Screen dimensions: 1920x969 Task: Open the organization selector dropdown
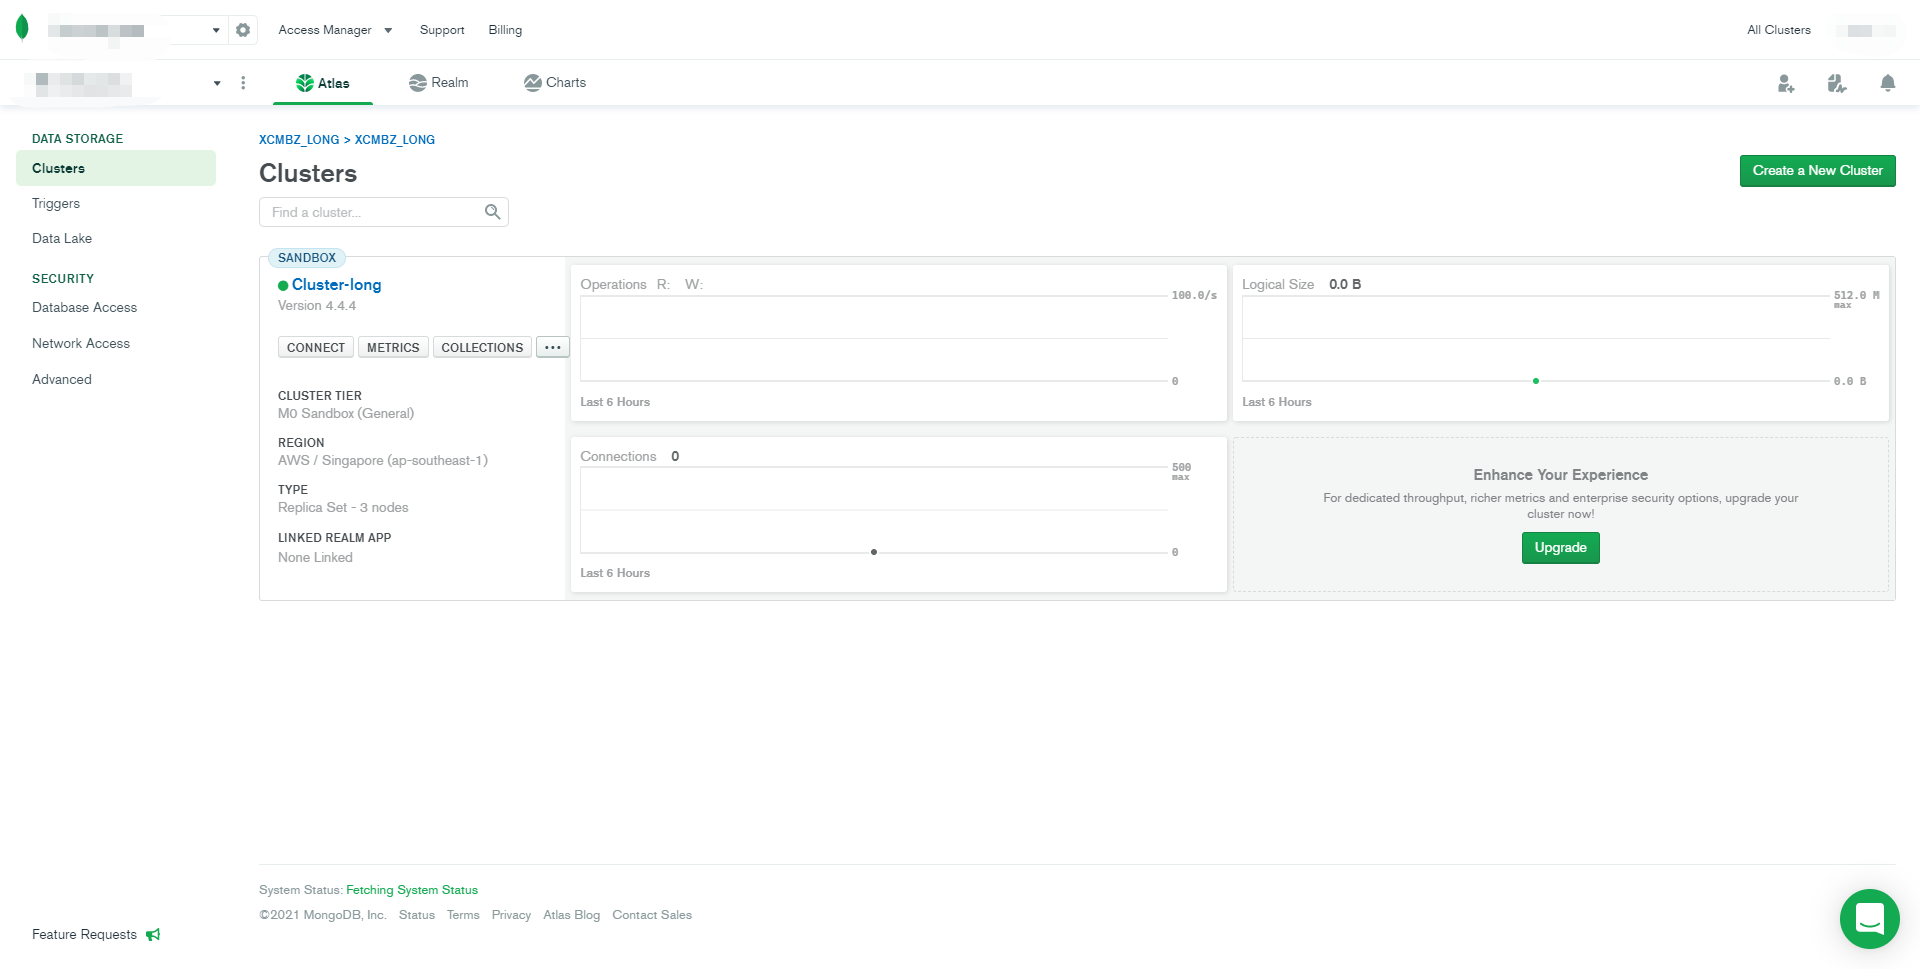216,30
